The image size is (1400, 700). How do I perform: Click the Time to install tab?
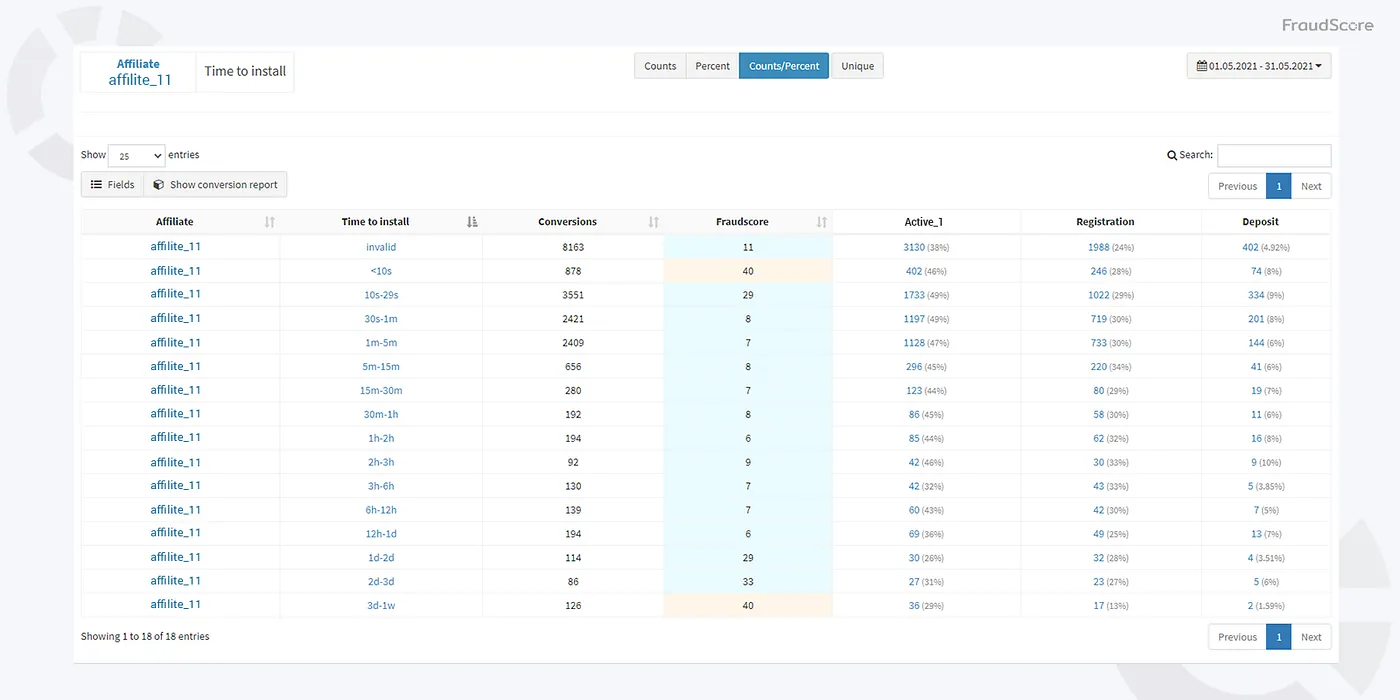click(245, 72)
